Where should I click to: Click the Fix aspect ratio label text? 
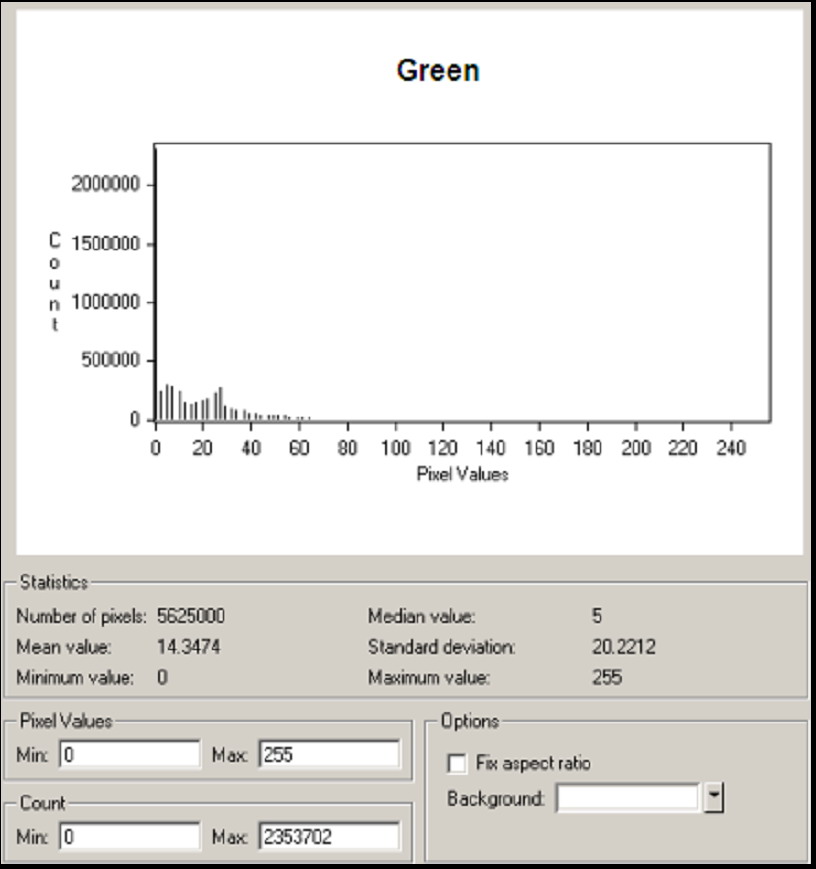tap(533, 763)
